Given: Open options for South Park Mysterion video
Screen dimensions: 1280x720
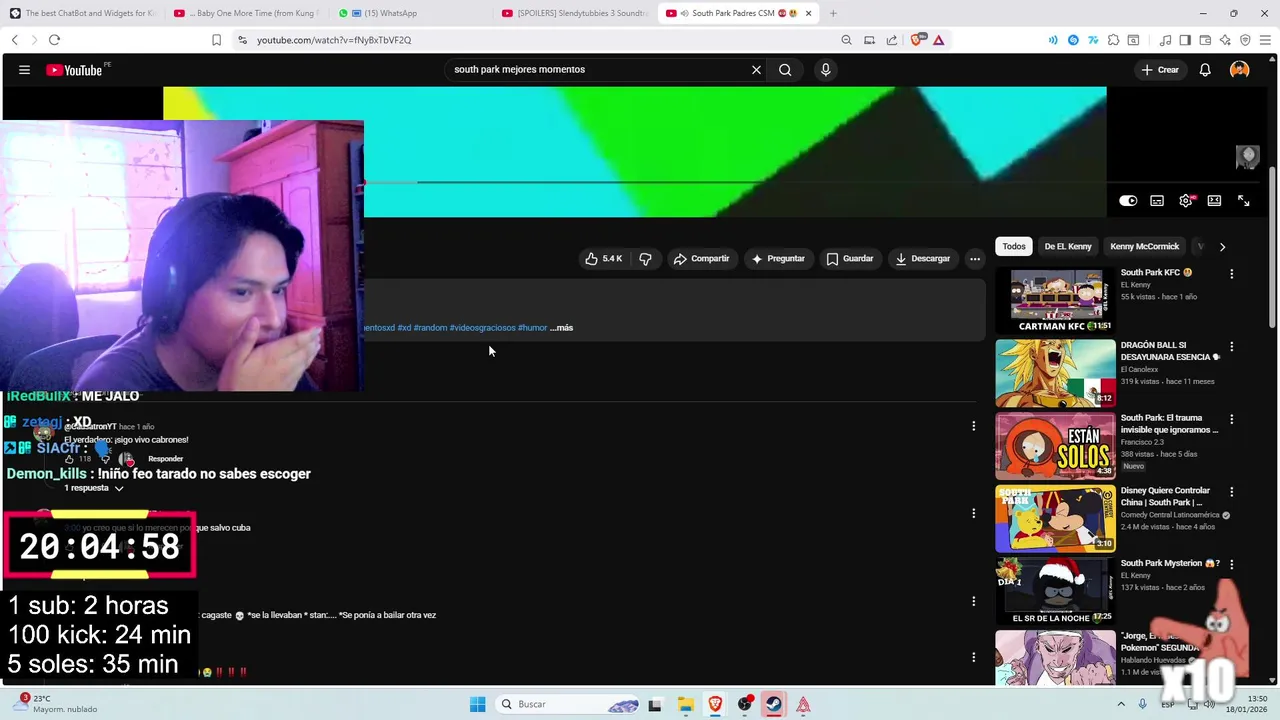Looking at the screenshot, I should tap(1231, 565).
